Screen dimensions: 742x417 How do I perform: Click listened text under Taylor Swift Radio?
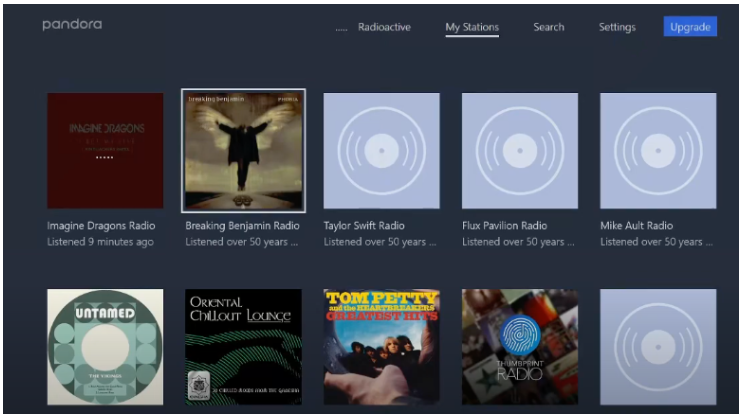(x=380, y=242)
